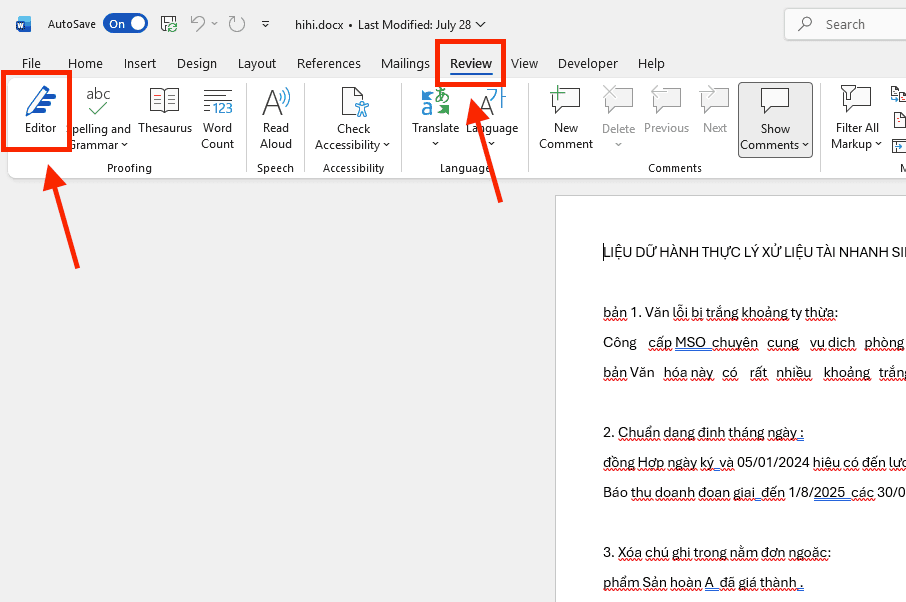
Task: Click the Search input box
Action: [845, 24]
